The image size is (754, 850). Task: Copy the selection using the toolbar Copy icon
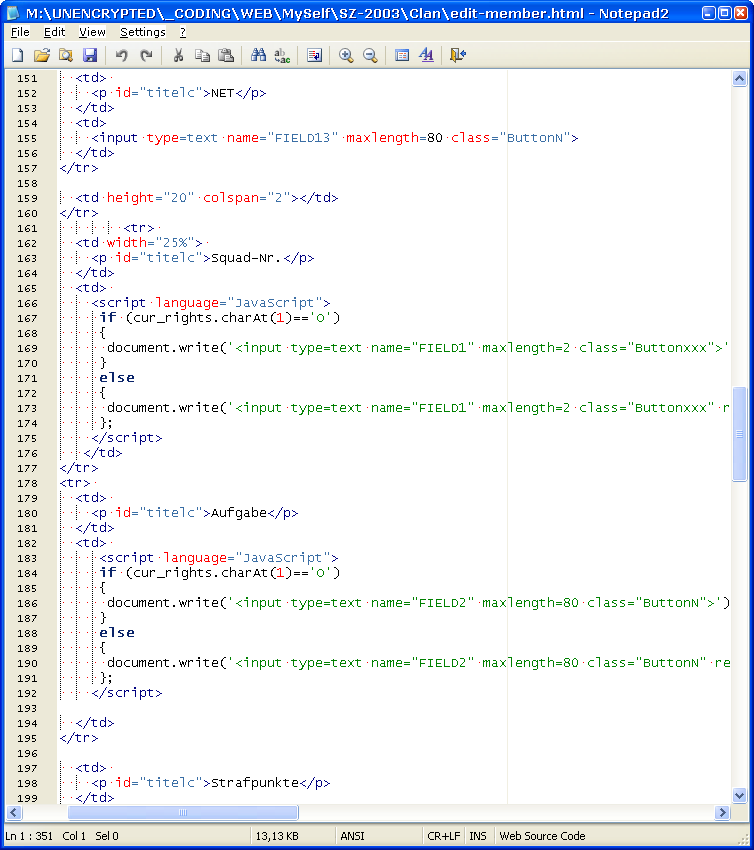click(x=202, y=55)
